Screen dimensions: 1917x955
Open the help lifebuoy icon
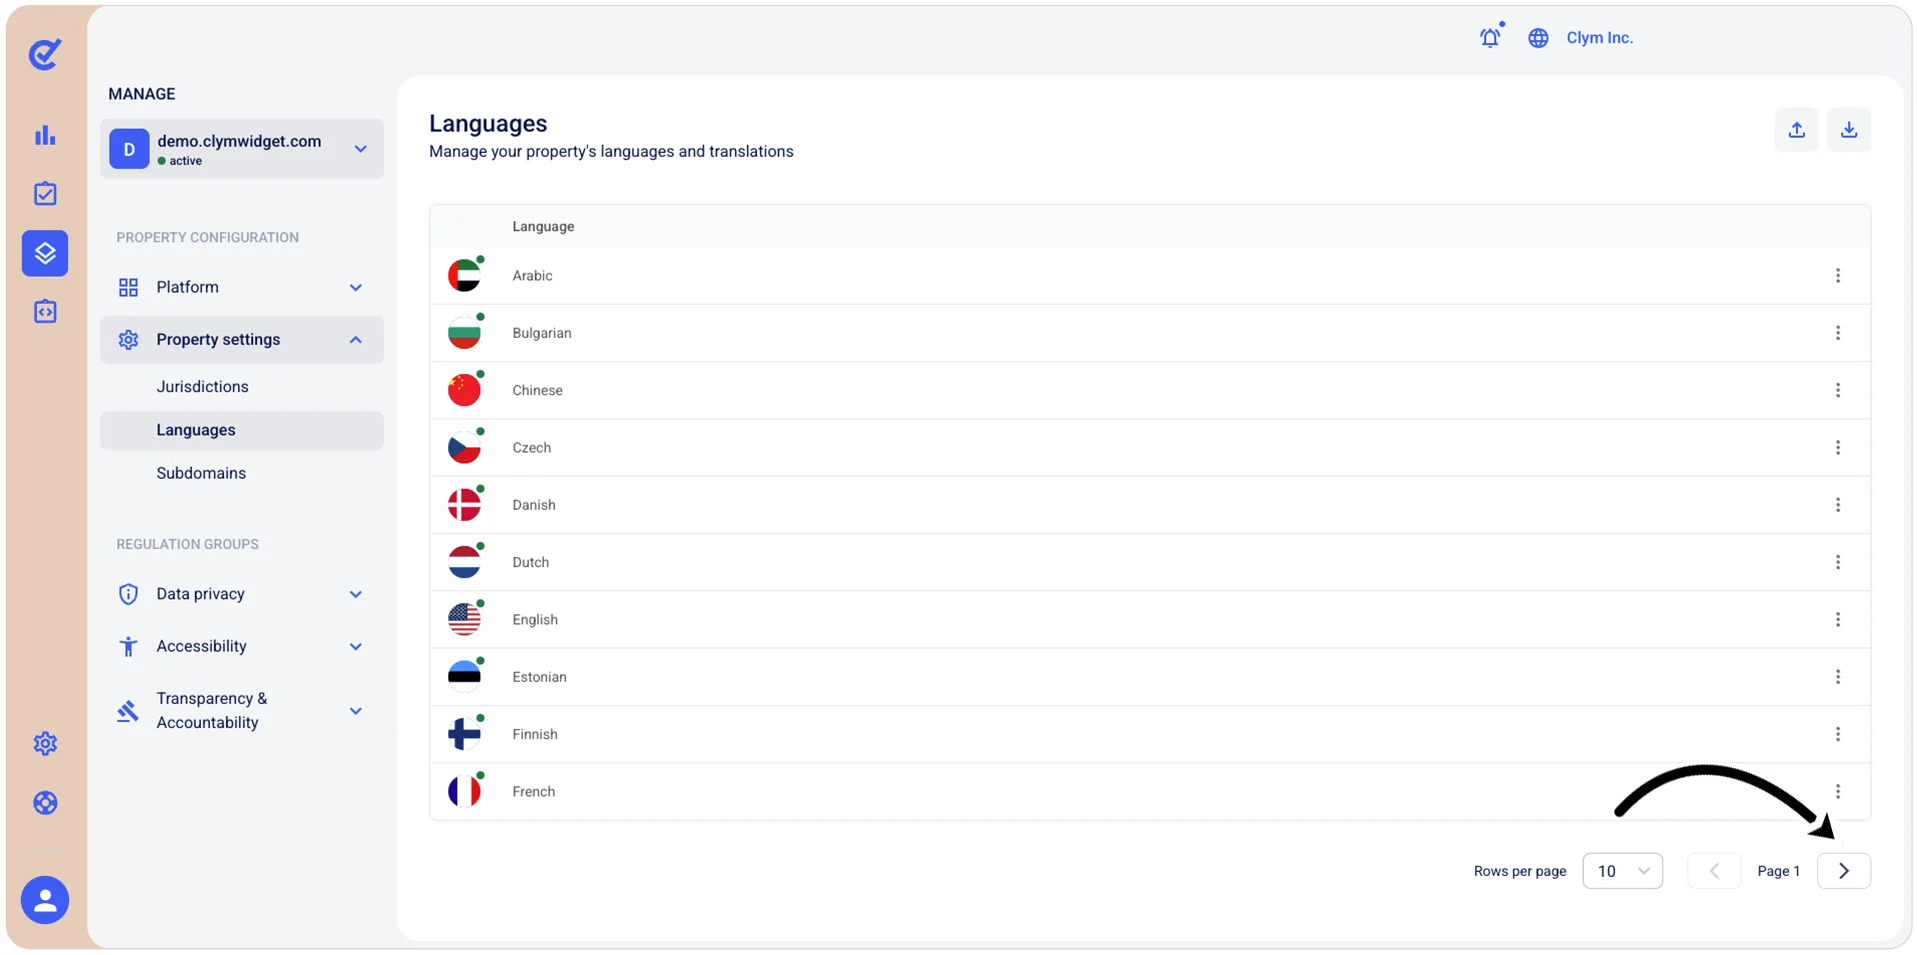tap(45, 803)
